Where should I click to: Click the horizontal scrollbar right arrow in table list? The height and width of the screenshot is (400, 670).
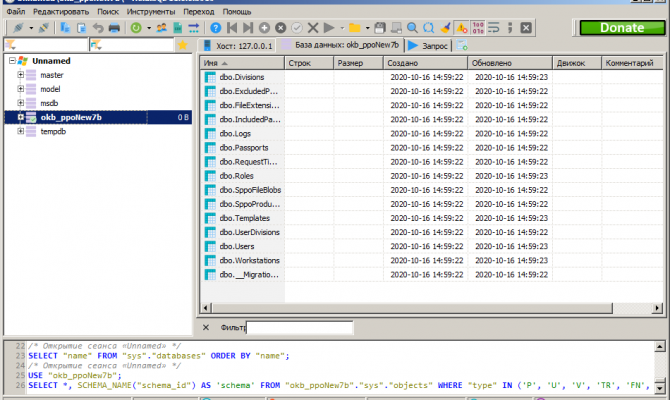point(658,308)
